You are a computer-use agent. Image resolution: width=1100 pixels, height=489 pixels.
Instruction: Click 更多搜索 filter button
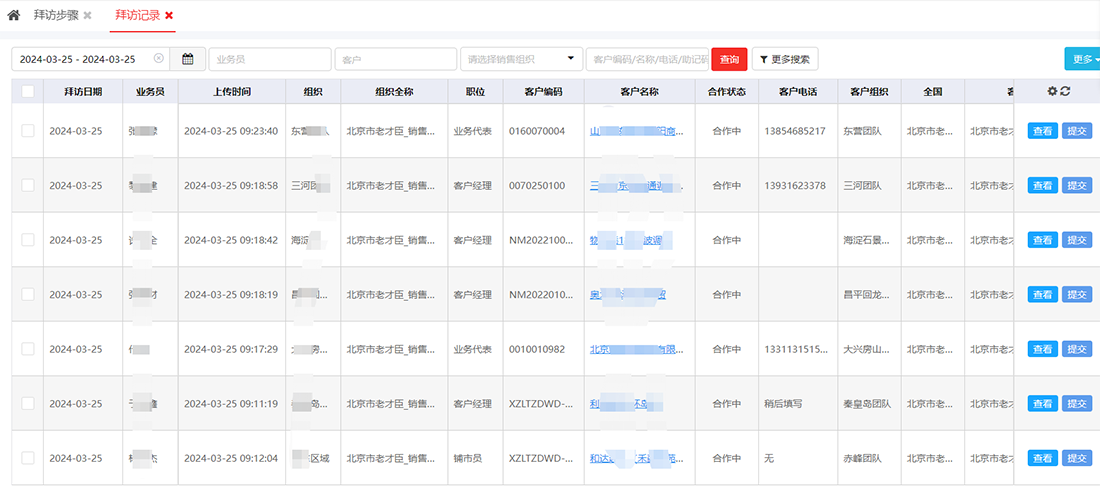[784, 59]
